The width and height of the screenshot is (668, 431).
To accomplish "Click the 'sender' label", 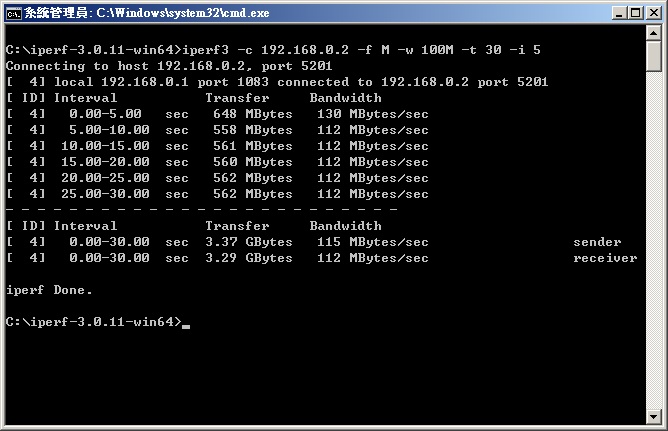I will tap(597, 242).
